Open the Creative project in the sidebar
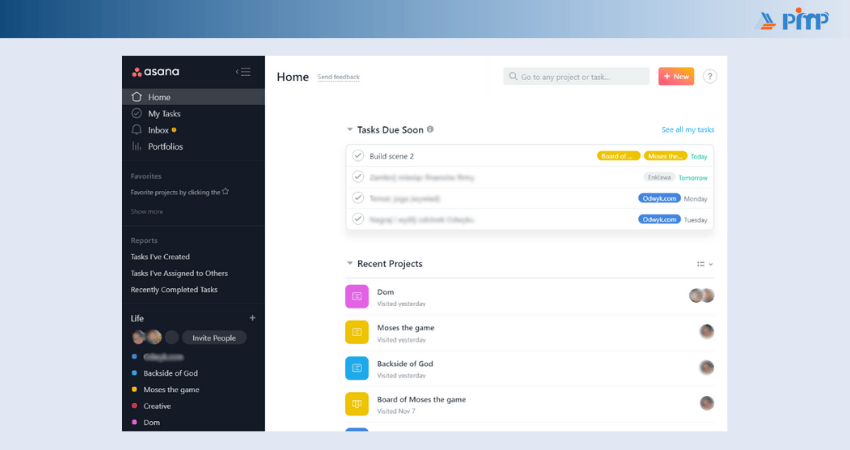Image resolution: width=850 pixels, height=450 pixels. pyautogui.click(x=157, y=406)
